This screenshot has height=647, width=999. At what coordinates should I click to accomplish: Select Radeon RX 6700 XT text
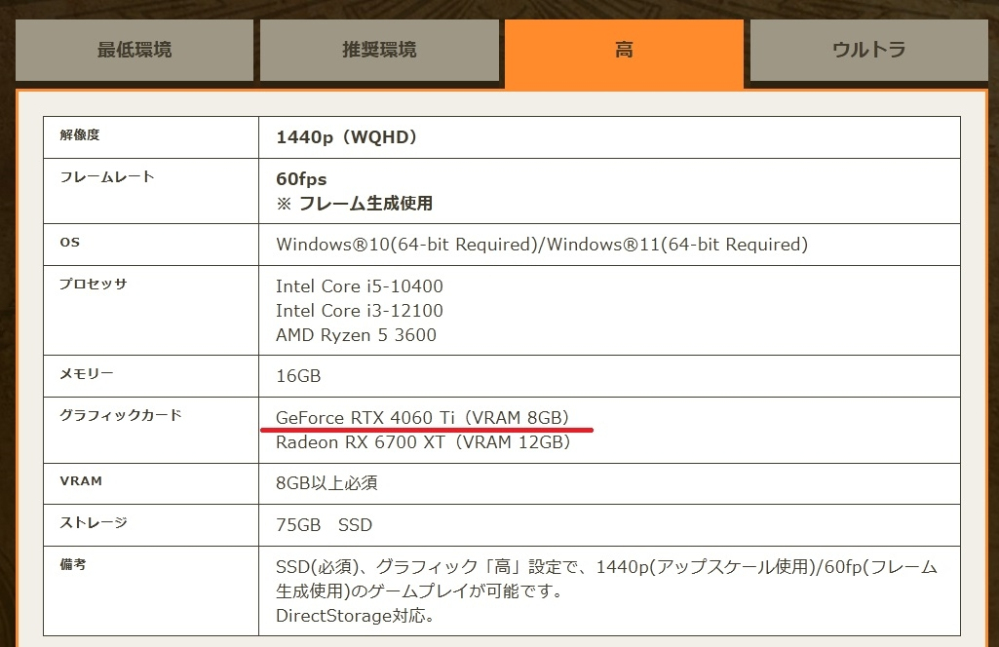coord(423,443)
